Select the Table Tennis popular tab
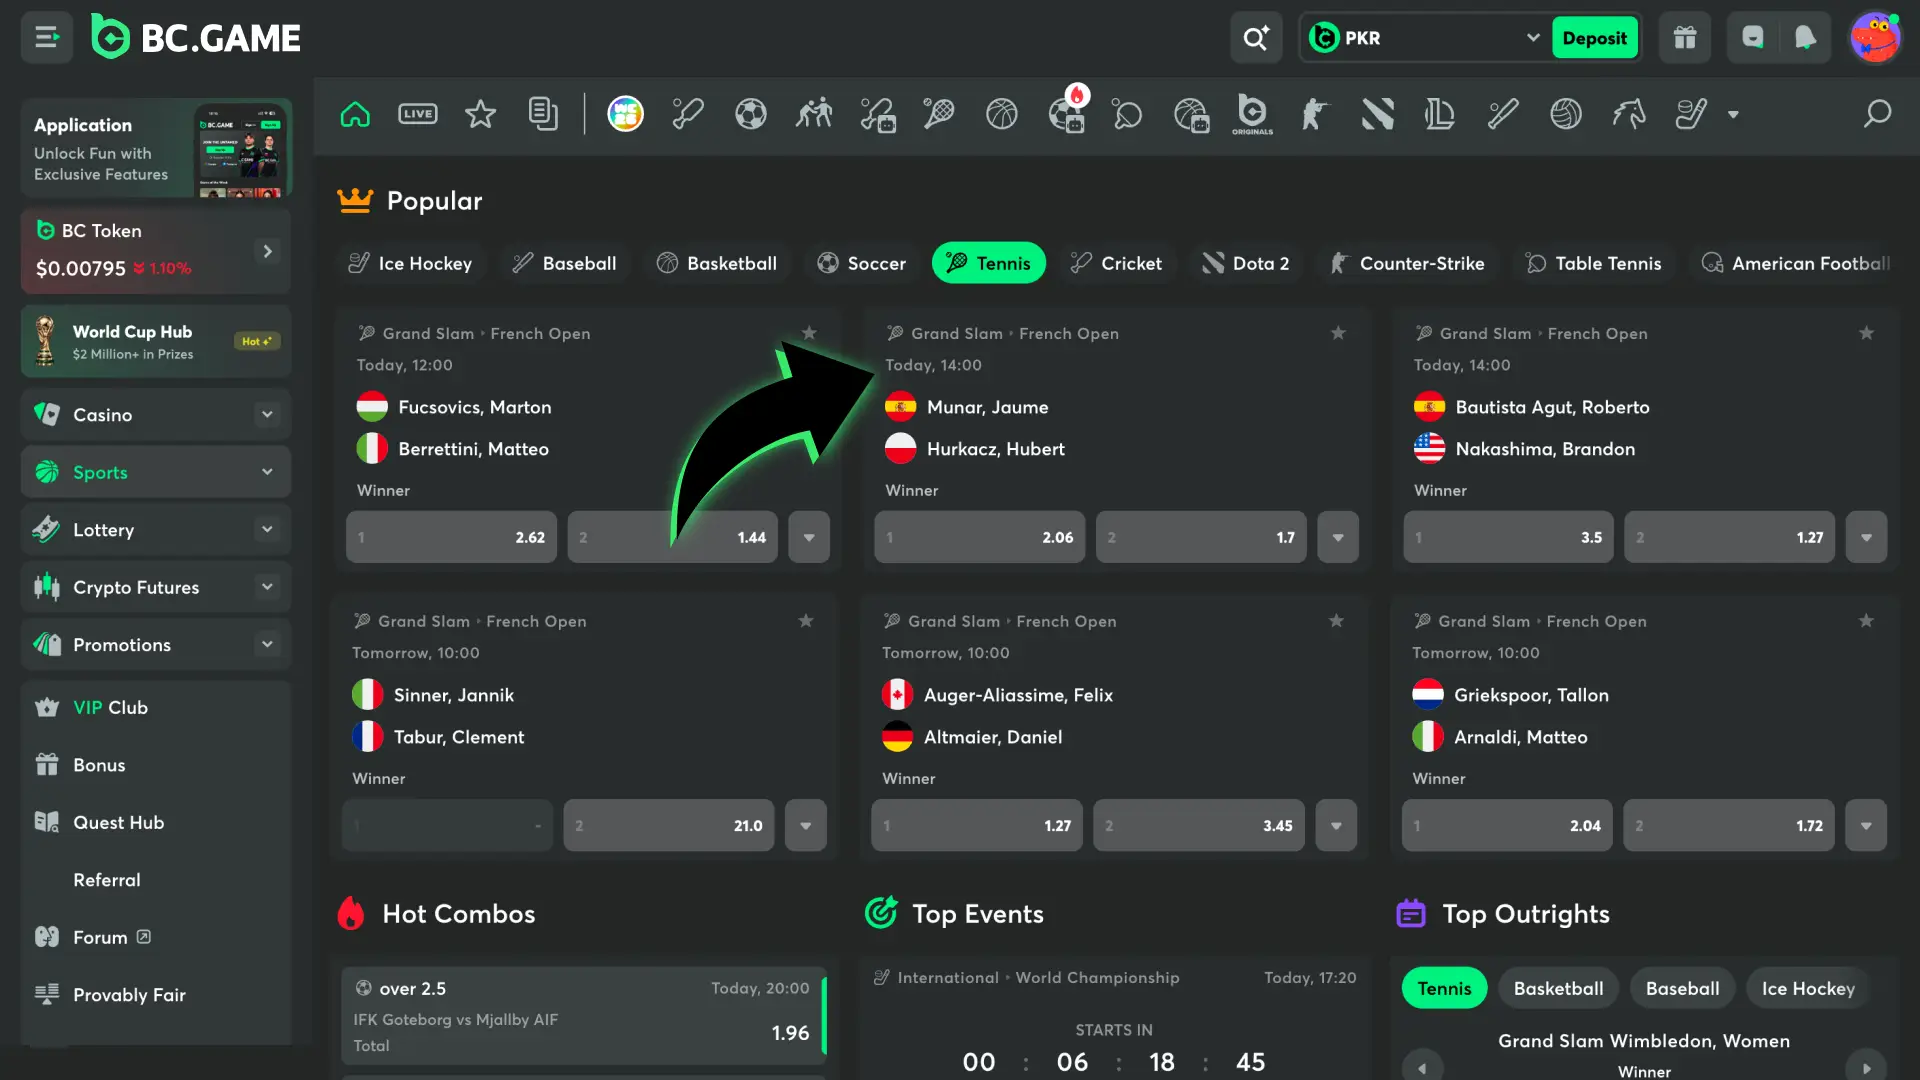This screenshot has width=1920, height=1080. pos(1593,263)
